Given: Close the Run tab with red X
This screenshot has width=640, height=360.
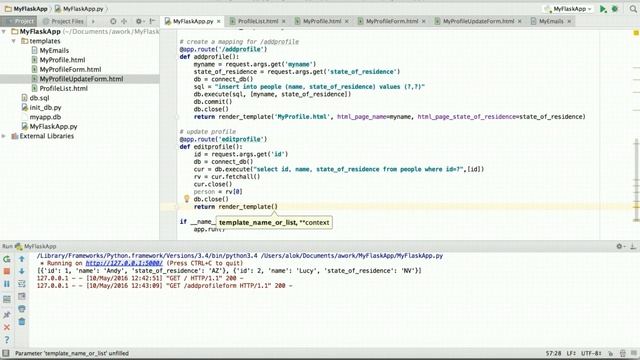Looking at the screenshot, I should (x=7, y=327).
